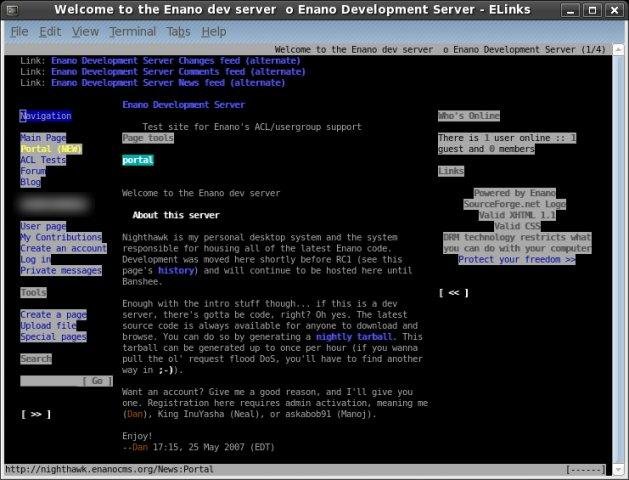Open the User page link

(x=43, y=226)
